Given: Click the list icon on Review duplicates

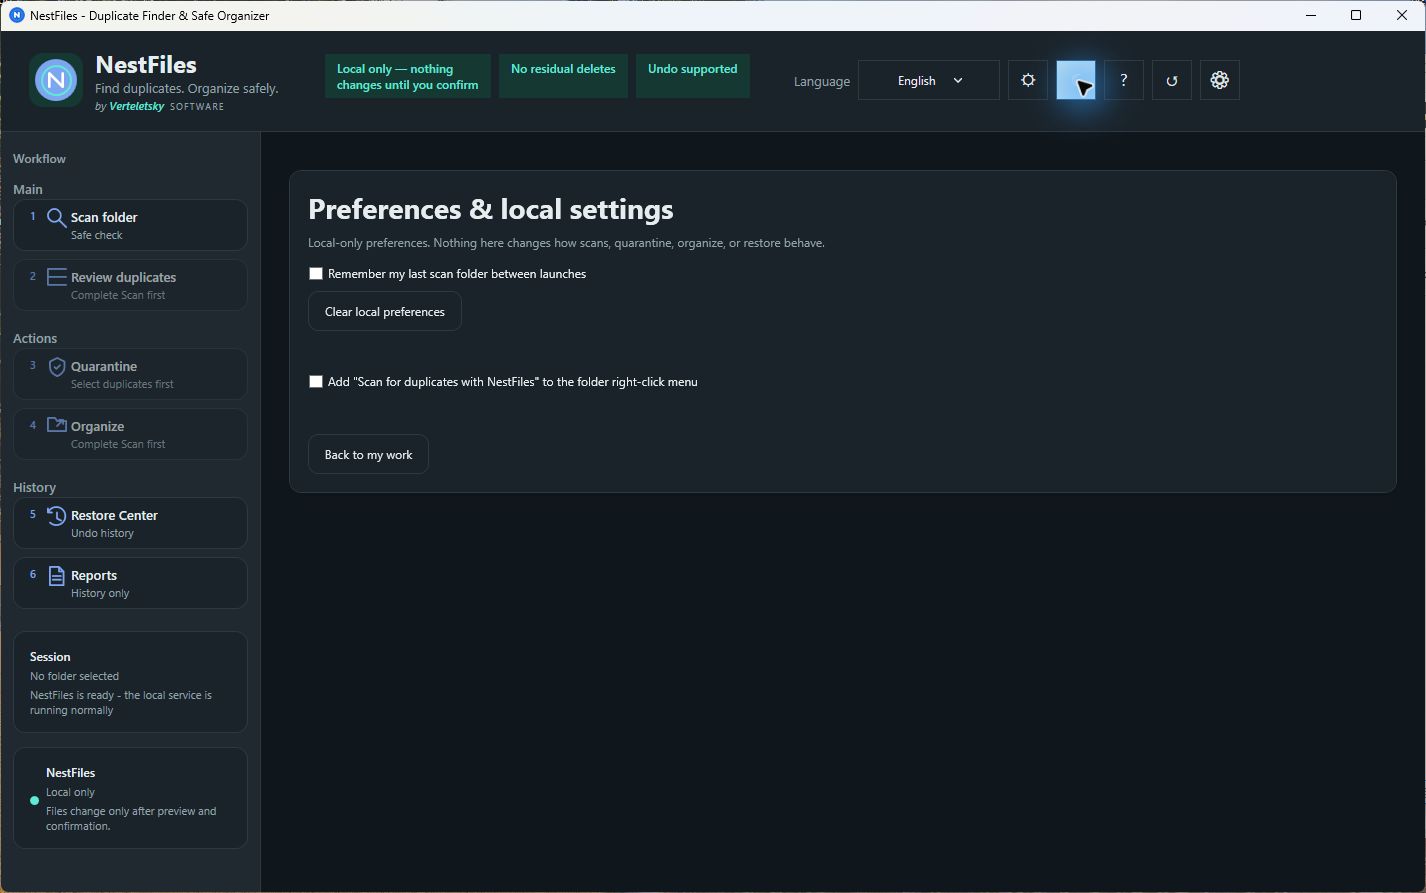Looking at the screenshot, I should click(x=57, y=277).
